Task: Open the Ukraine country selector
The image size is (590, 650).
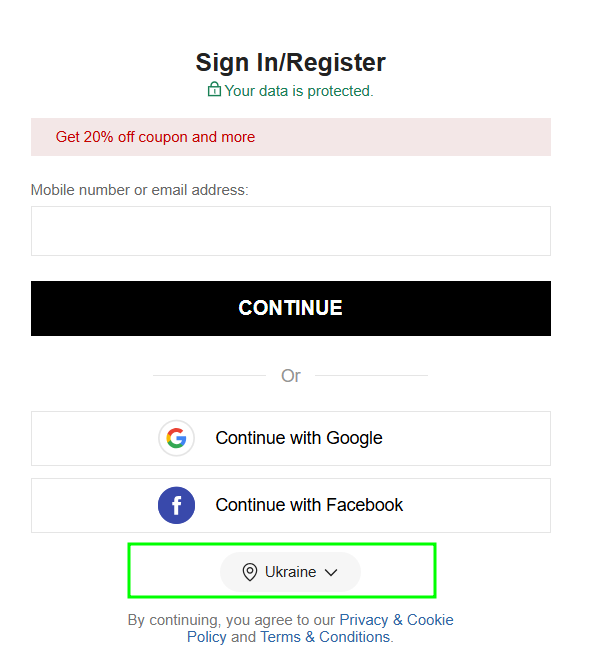Action: pyautogui.click(x=290, y=572)
